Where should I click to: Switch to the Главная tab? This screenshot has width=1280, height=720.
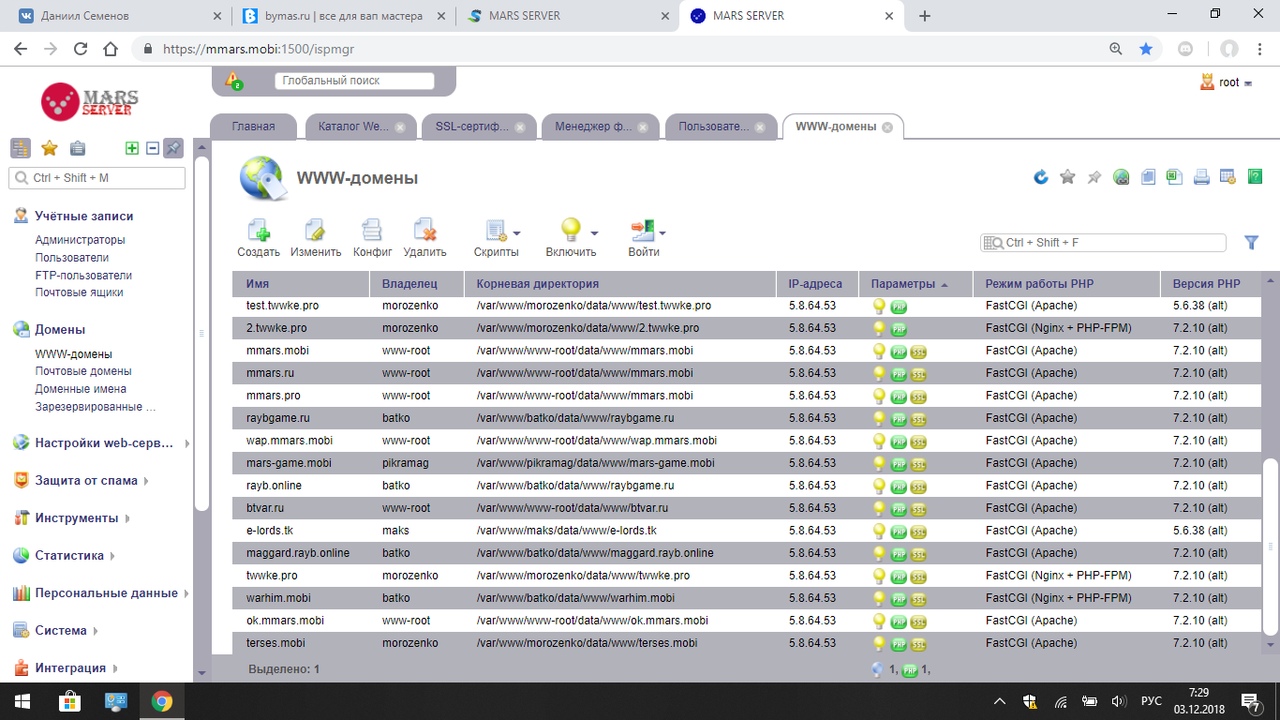(253, 127)
